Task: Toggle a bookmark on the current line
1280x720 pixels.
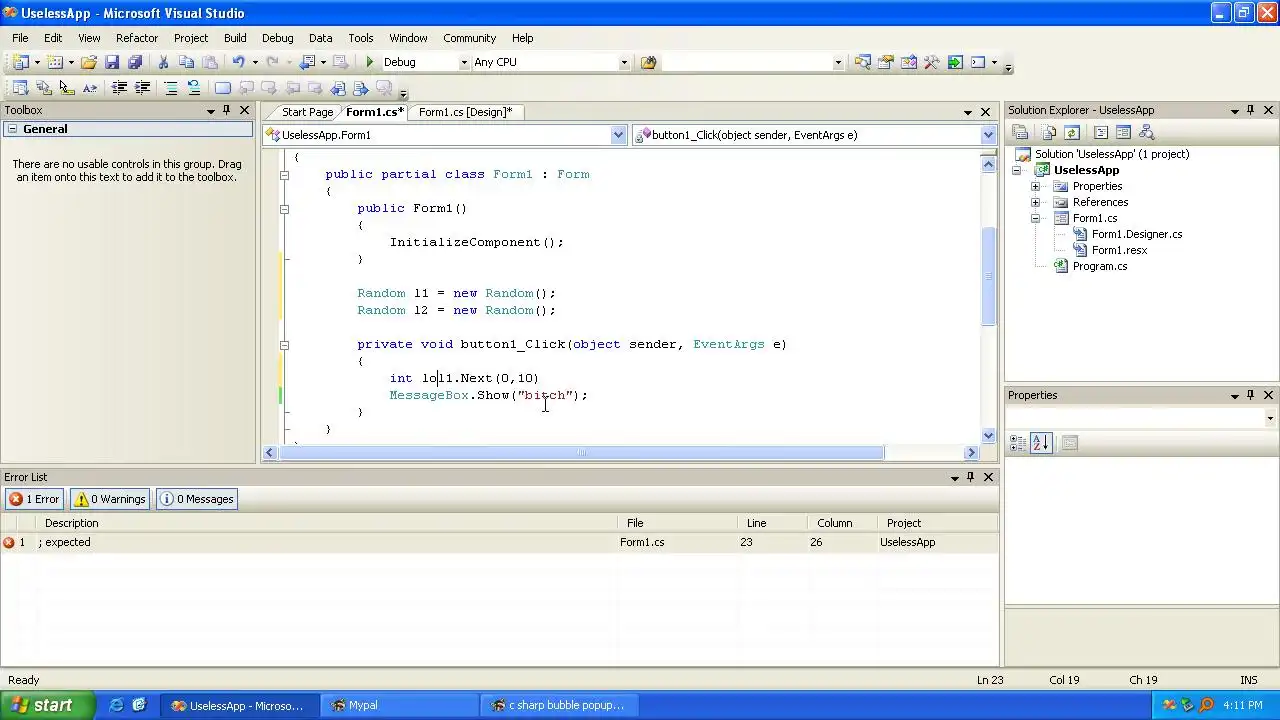Action: click(x=222, y=88)
